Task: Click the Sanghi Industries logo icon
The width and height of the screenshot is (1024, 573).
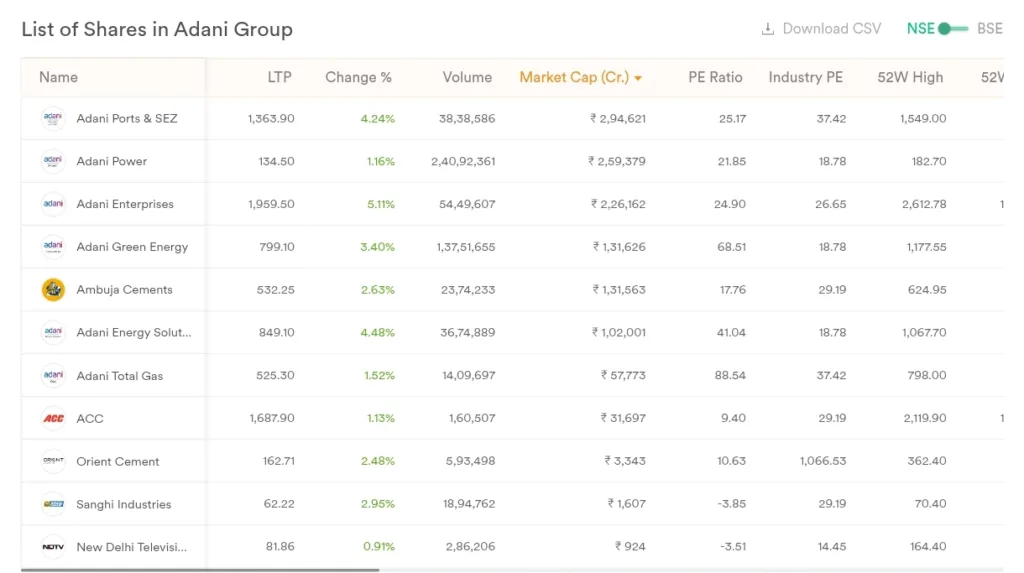Action: coord(53,504)
